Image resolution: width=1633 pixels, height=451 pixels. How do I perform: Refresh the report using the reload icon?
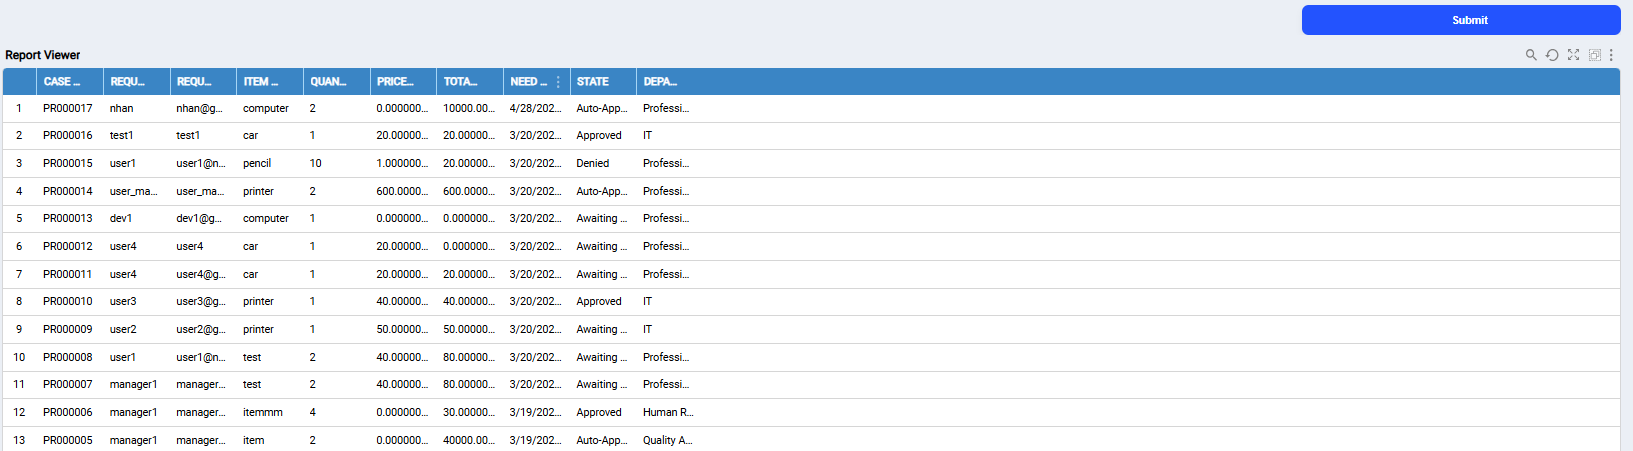(1552, 55)
